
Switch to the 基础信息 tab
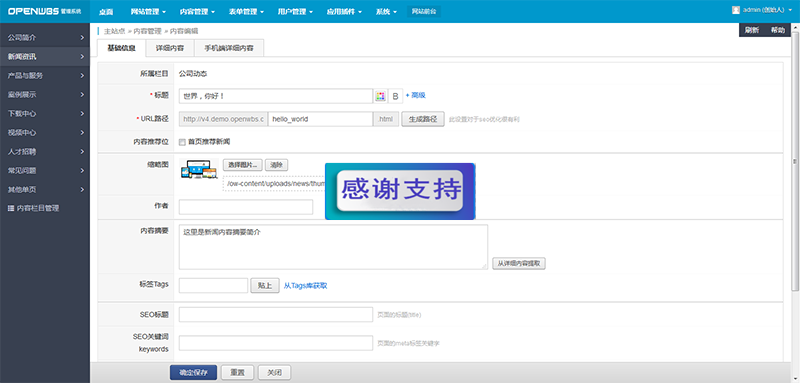pos(121,48)
